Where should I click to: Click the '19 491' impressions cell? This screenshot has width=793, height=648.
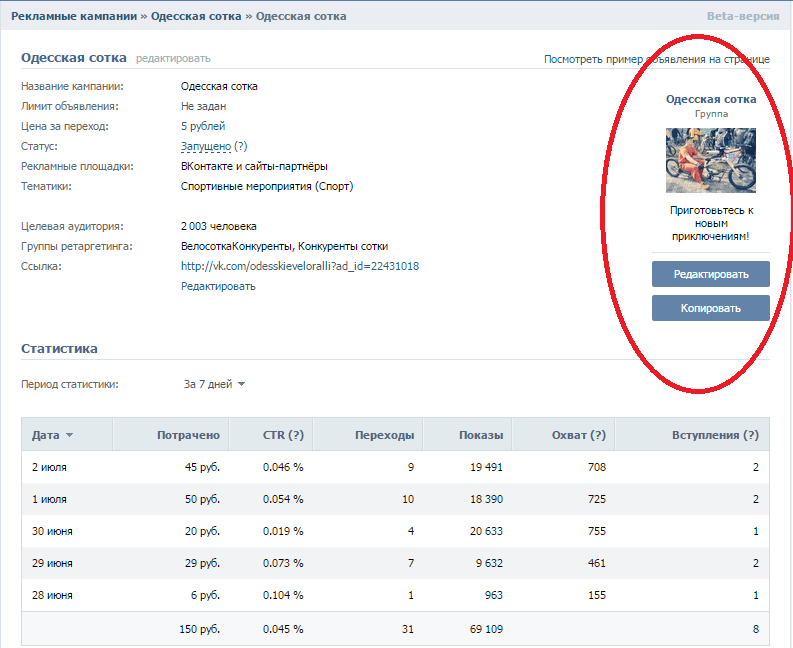pyautogui.click(x=487, y=467)
